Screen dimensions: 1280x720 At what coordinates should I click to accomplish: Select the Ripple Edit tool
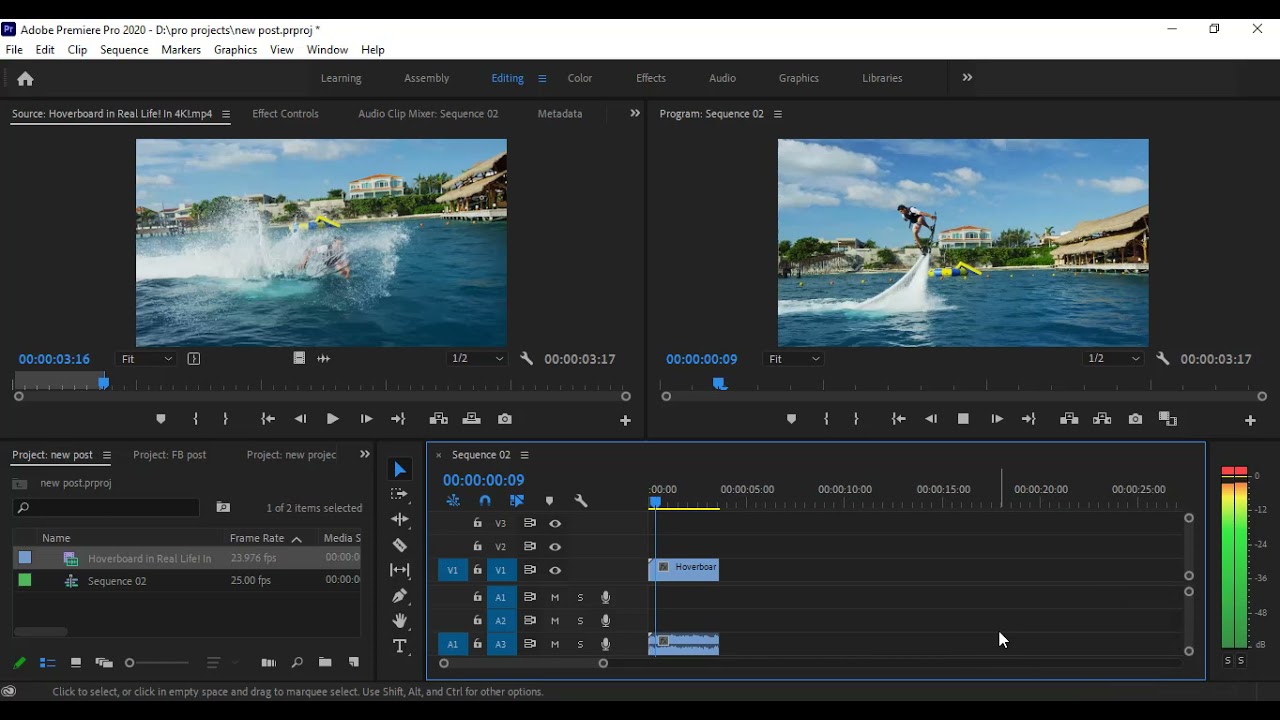(x=400, y=520)
